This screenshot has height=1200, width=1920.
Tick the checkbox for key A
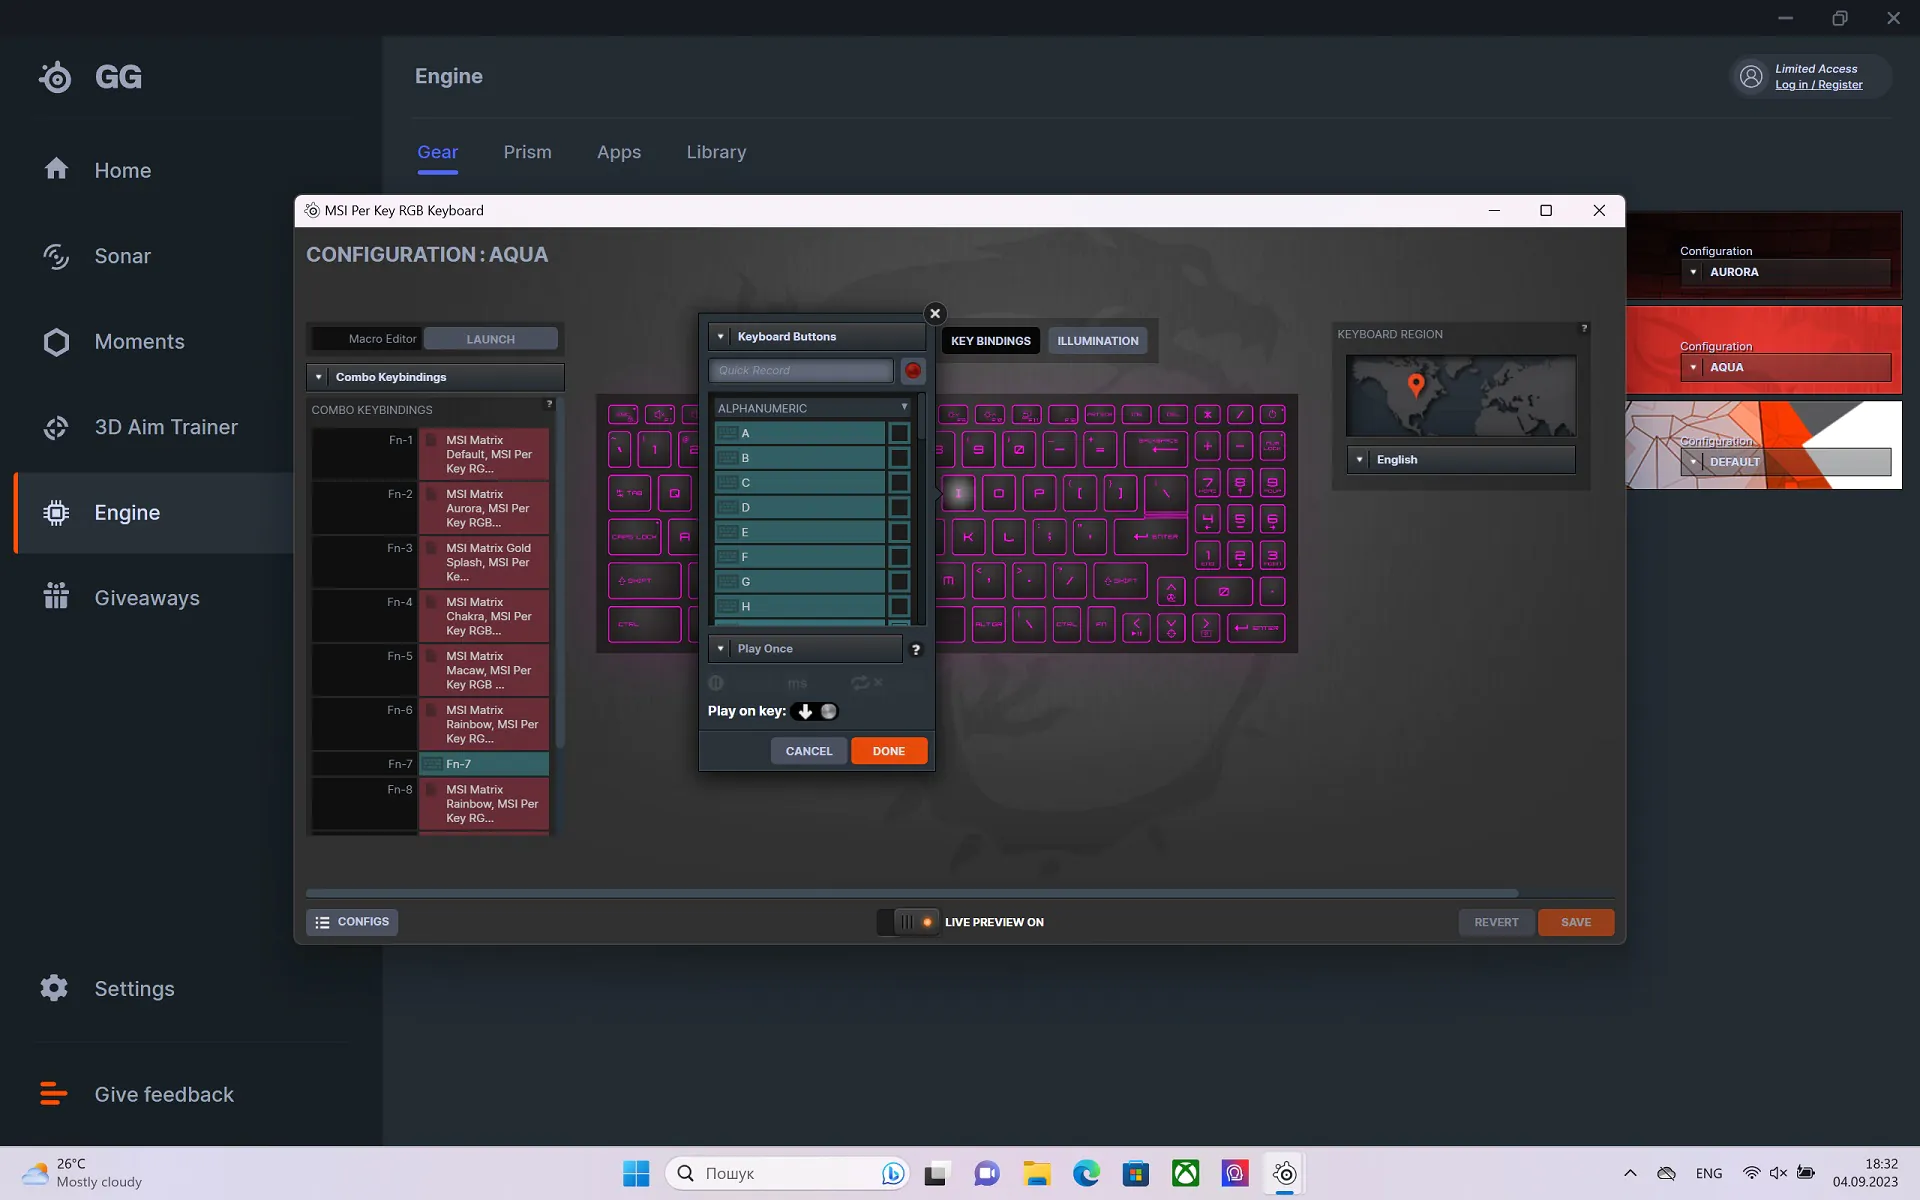(x=899, y=433)
